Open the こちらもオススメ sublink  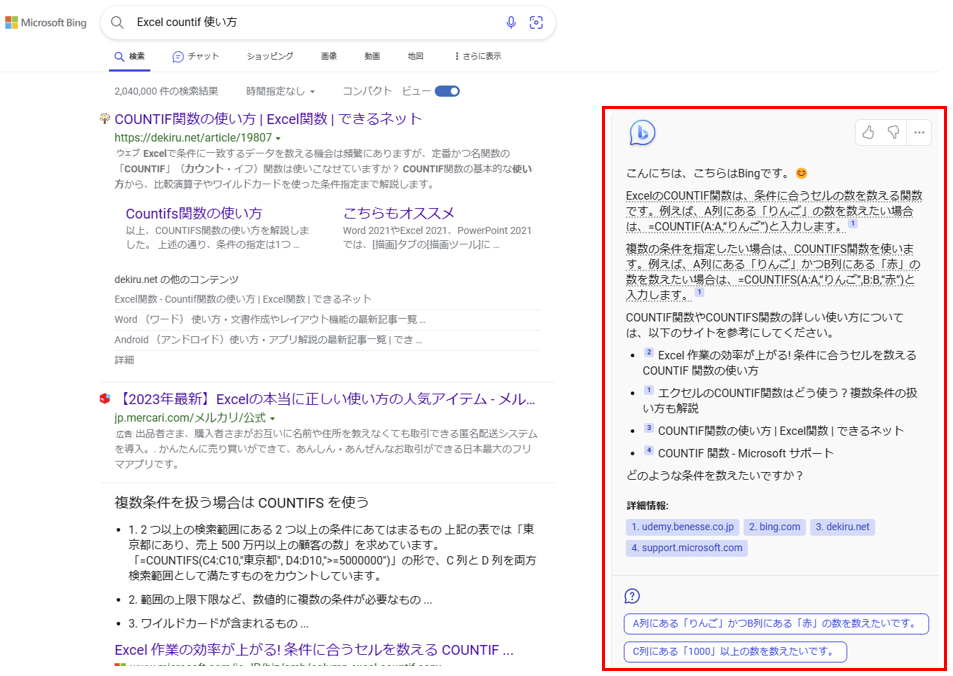399,213
